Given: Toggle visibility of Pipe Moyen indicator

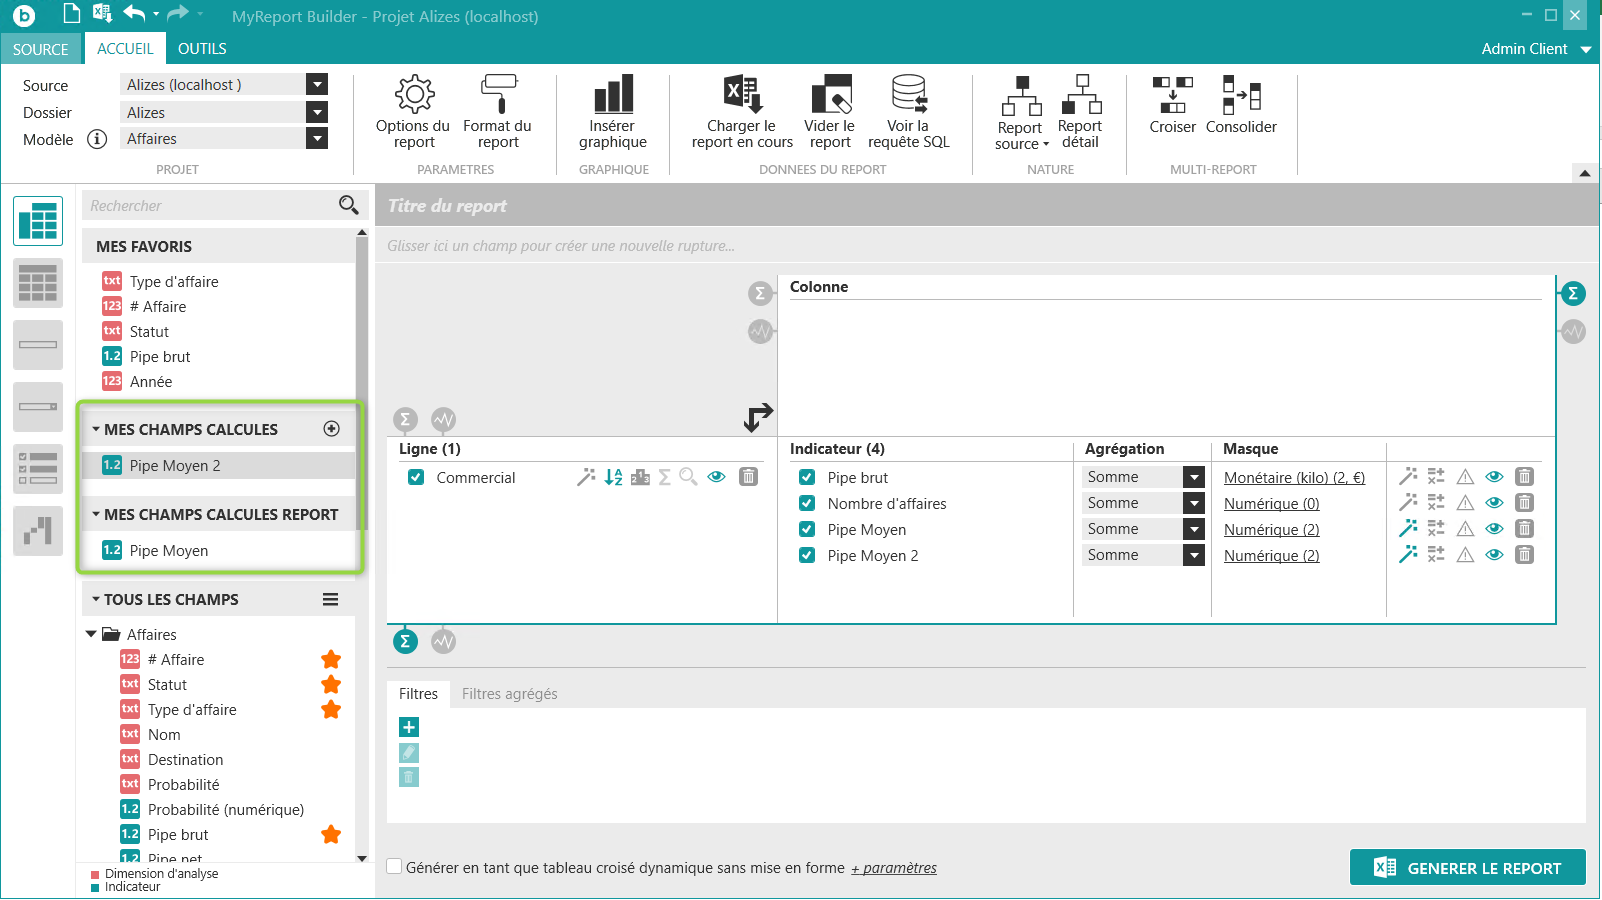Looking at the screenshot, I should (x=1494, y=529).
